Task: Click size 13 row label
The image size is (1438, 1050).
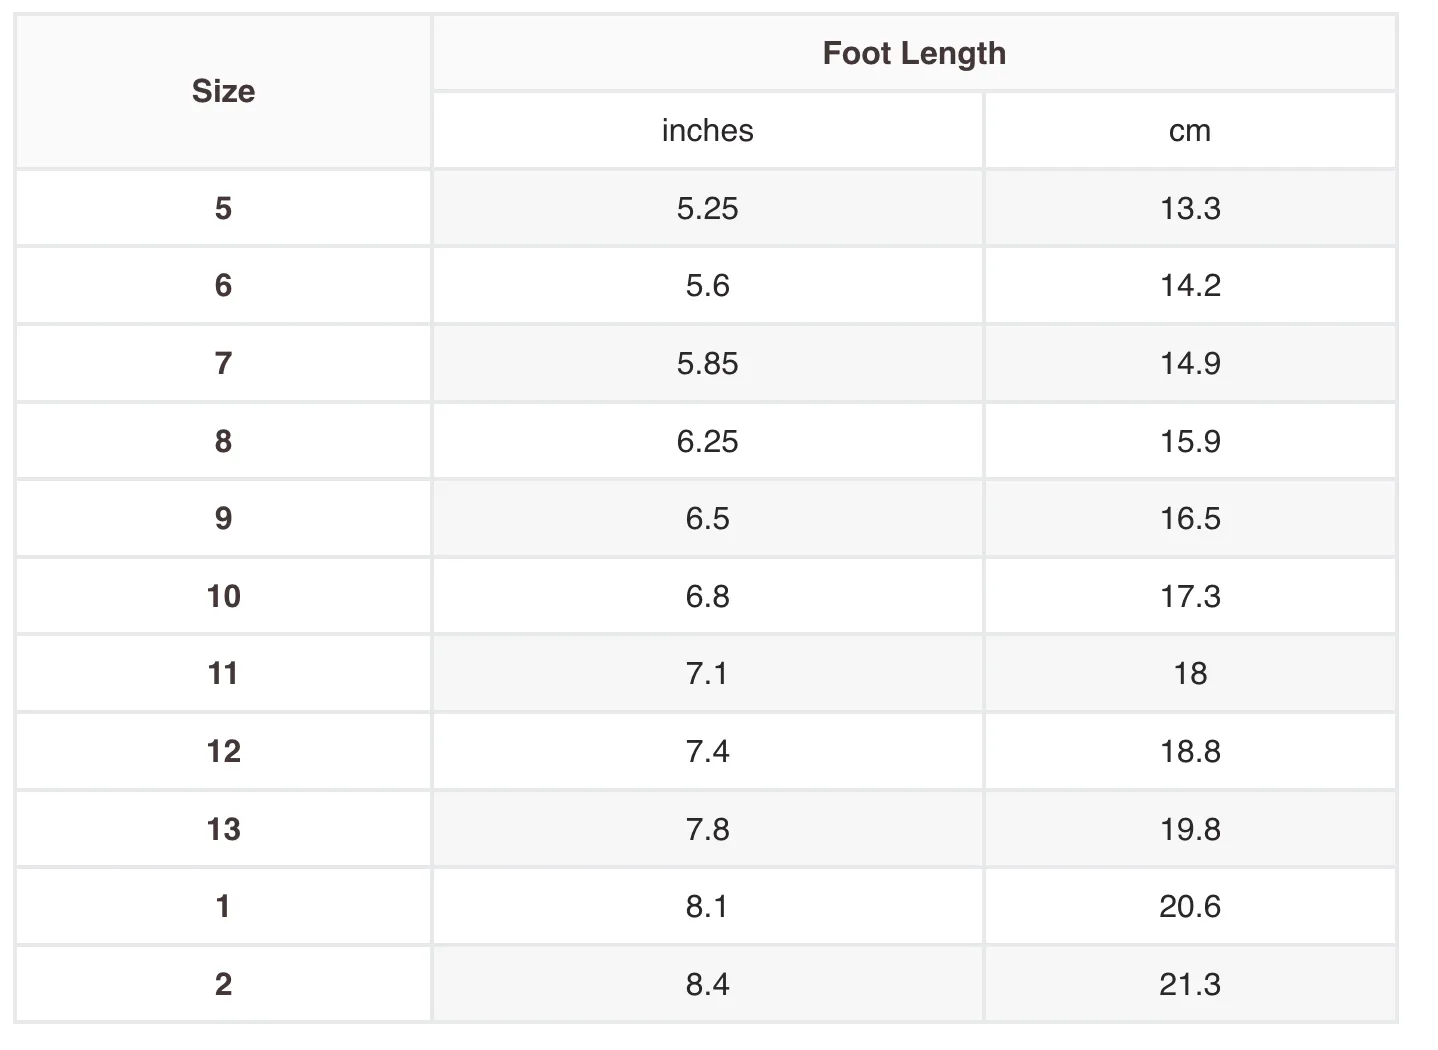Action: point(223,829)
